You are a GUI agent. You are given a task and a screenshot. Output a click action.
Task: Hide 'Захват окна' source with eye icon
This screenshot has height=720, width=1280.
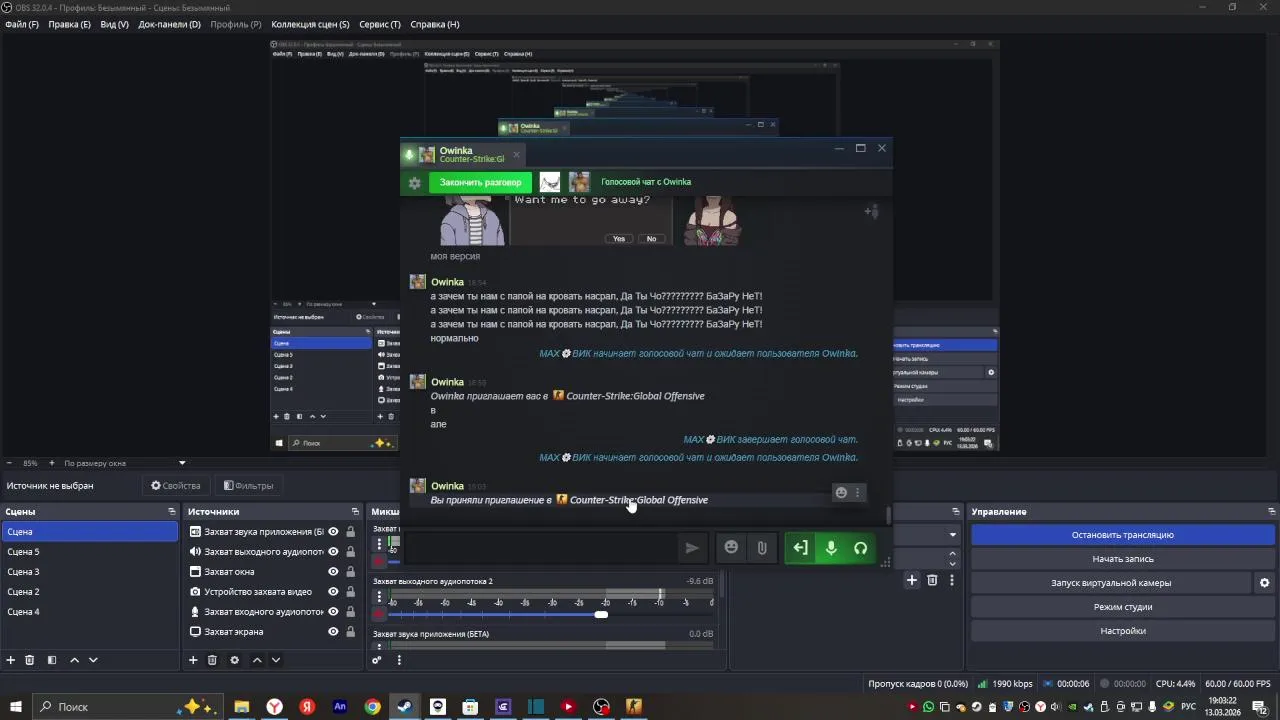pos(333,572)
